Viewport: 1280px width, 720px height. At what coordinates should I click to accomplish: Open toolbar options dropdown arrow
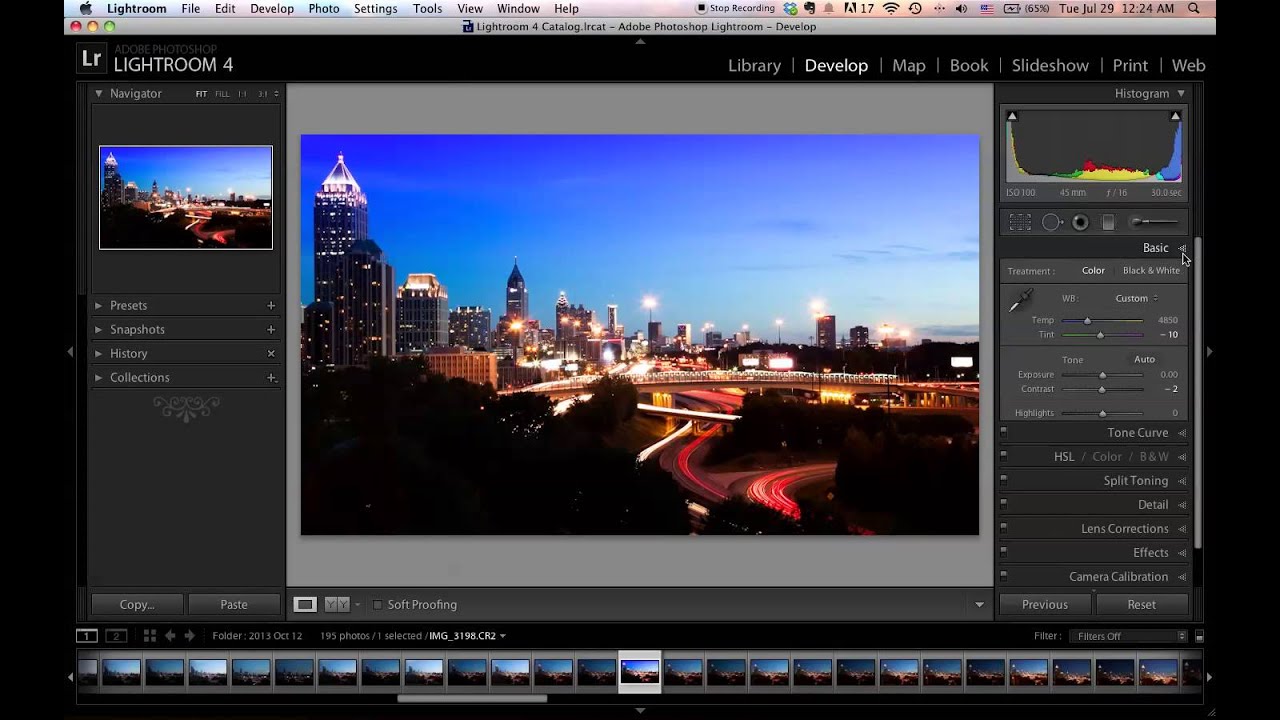pos(980,605)
